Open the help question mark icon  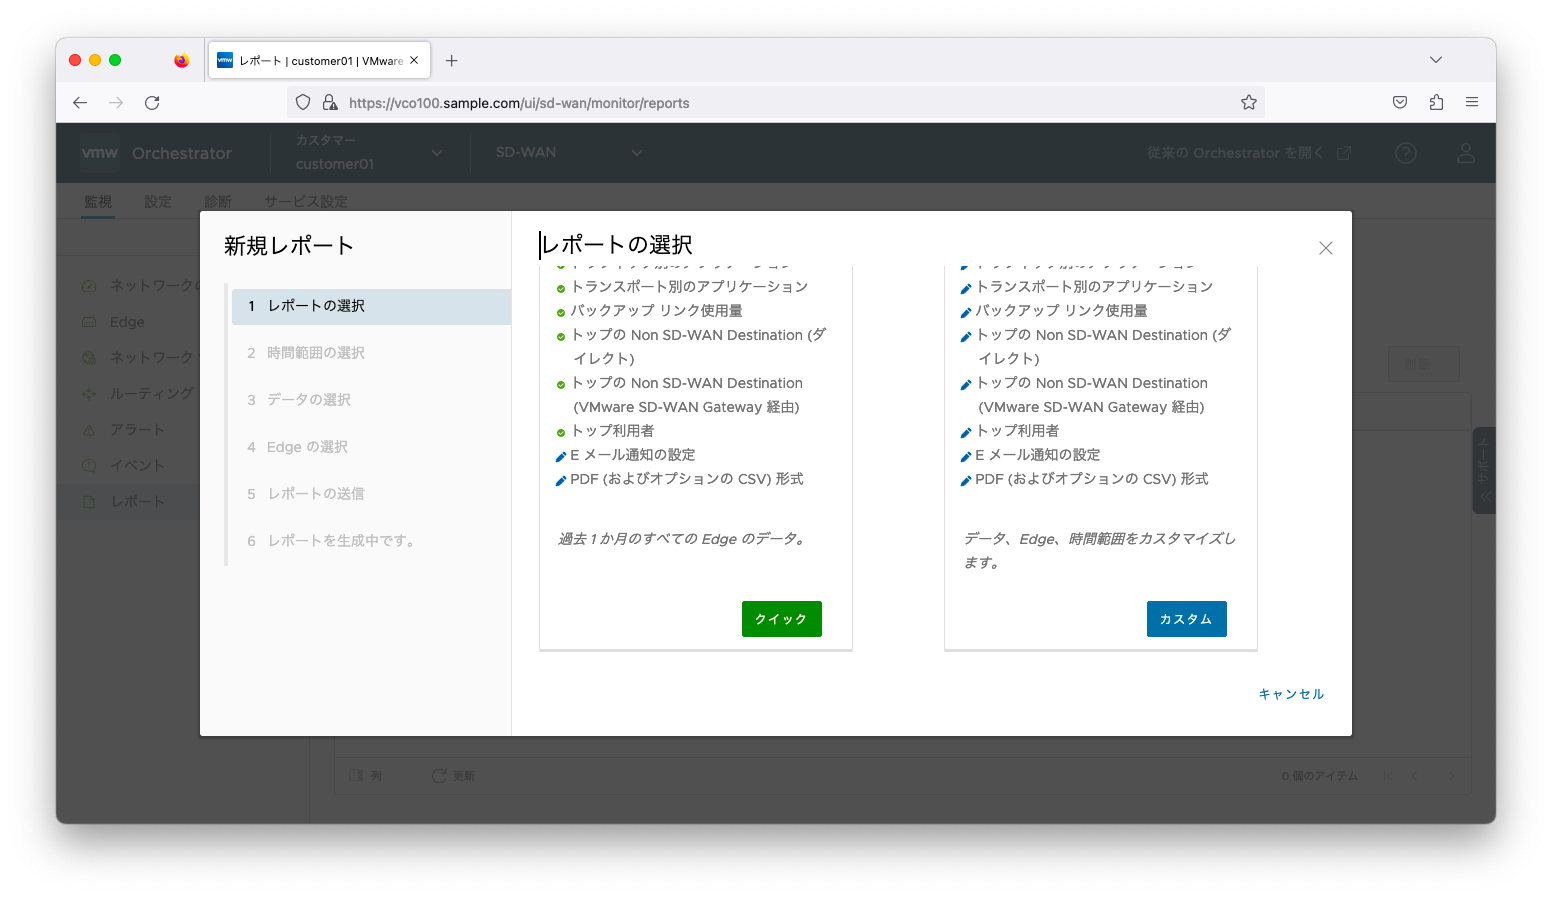point(1406,153)
